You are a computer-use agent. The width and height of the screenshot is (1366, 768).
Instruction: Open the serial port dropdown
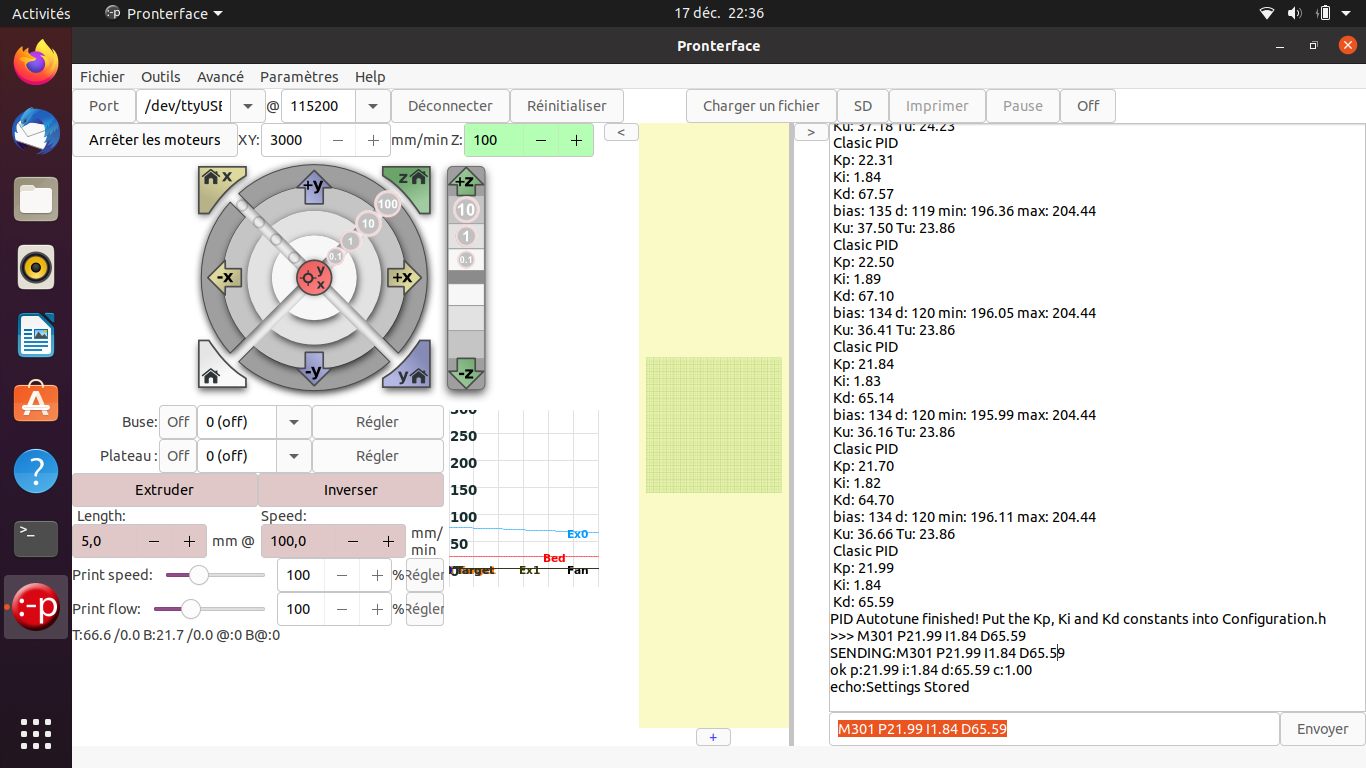coord(246,106)
